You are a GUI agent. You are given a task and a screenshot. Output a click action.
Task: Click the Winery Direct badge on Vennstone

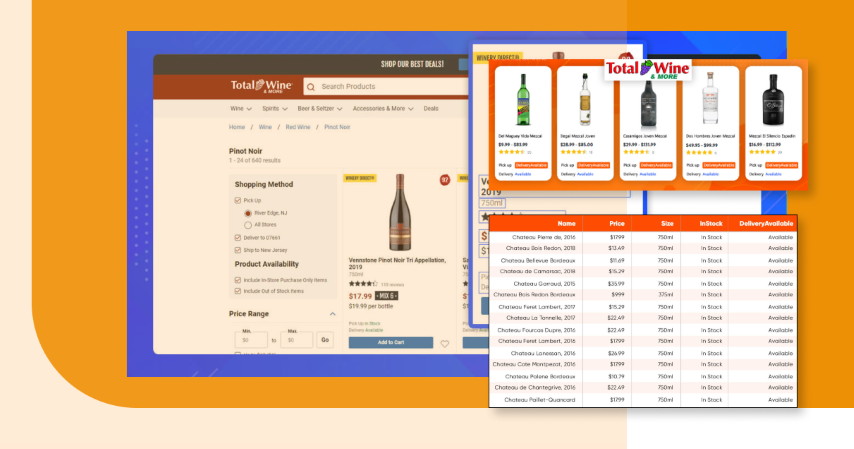[x=360, y=178]
